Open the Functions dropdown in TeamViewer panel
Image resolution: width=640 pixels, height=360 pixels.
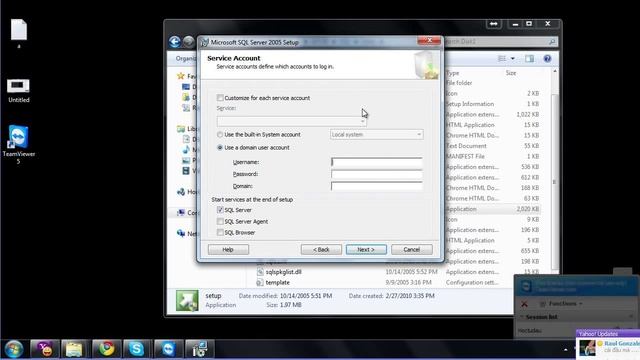562,304
